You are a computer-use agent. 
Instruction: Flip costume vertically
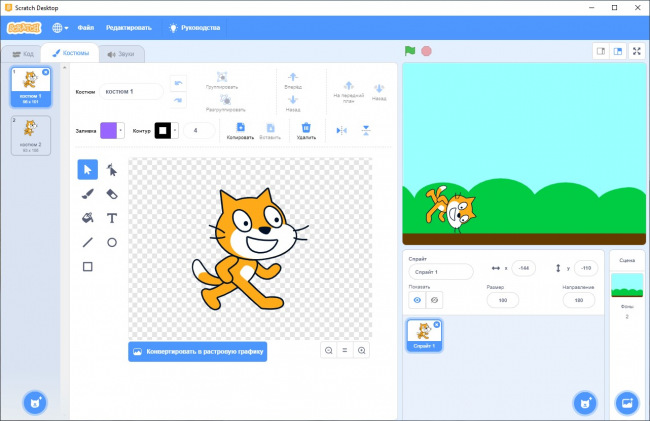(x=366, y=131)
